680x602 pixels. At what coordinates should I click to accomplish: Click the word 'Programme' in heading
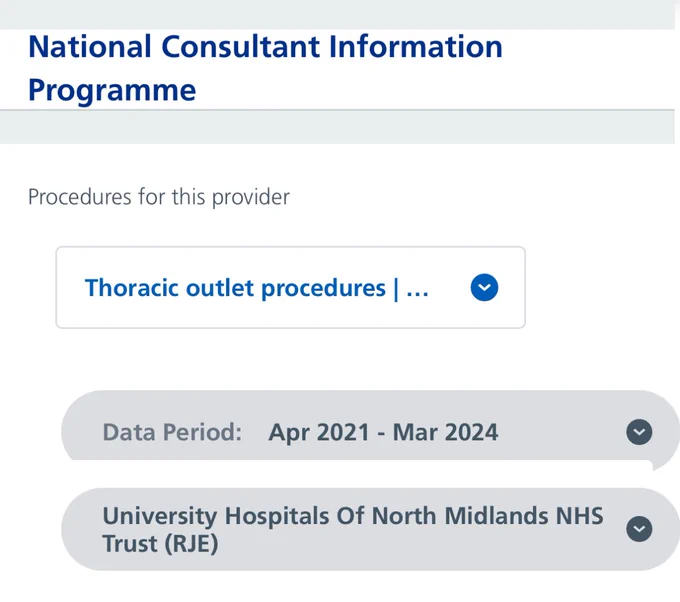(112, 90)
